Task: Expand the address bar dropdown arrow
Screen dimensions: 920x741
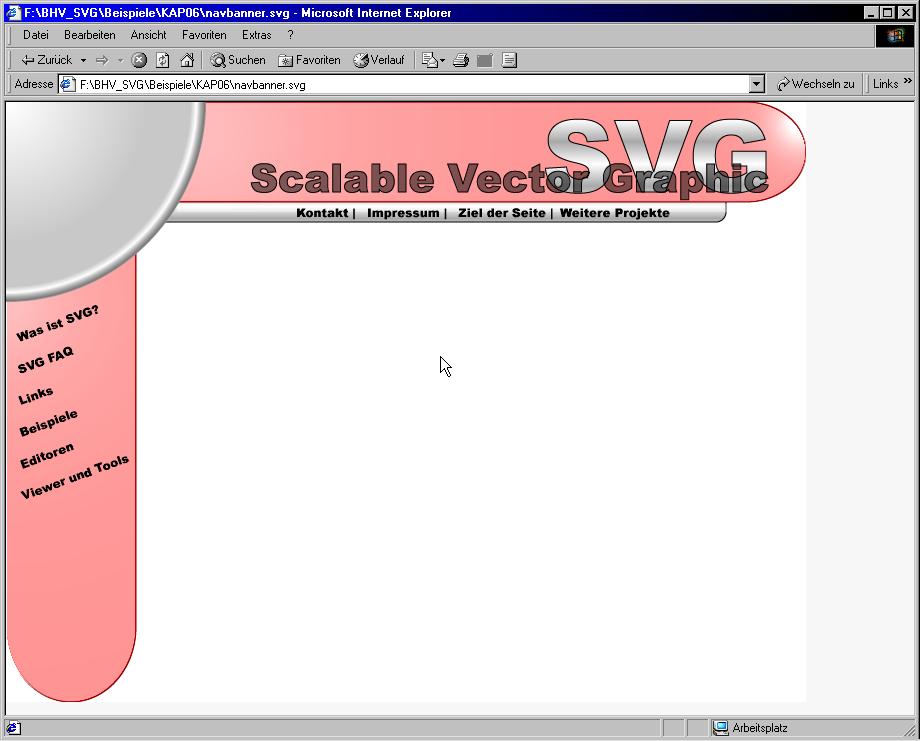Action: coord(757,84)
